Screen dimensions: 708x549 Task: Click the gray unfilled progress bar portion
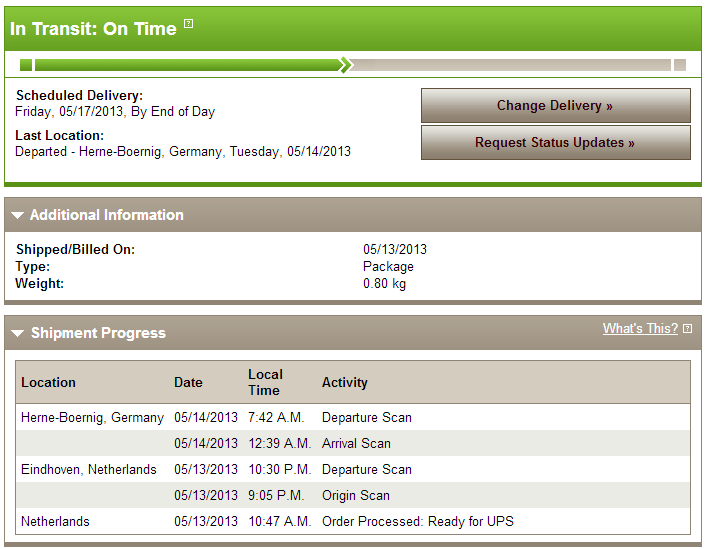click(x=512, y=65)
